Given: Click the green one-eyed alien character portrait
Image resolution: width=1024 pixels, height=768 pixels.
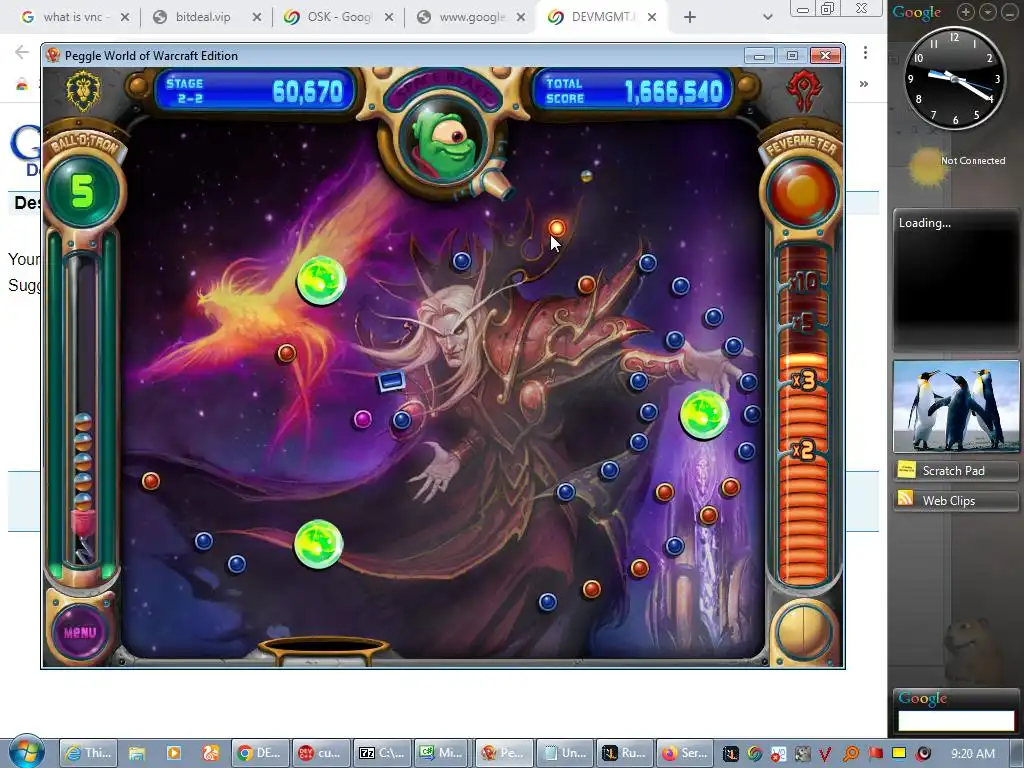Looking at the screenshot, I should [x=445, y=144].
